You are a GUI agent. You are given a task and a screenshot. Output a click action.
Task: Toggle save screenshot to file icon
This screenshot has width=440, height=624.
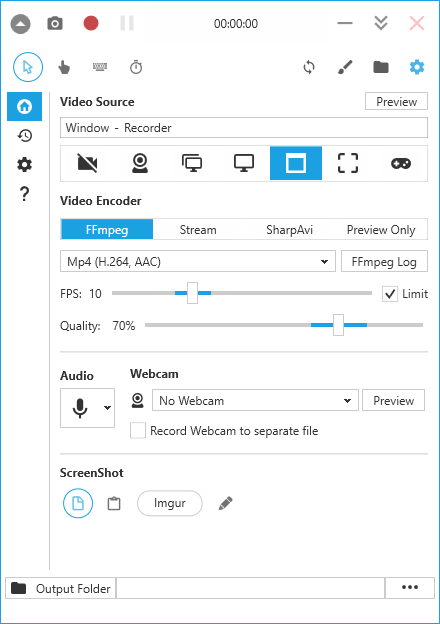coord(78,503)
